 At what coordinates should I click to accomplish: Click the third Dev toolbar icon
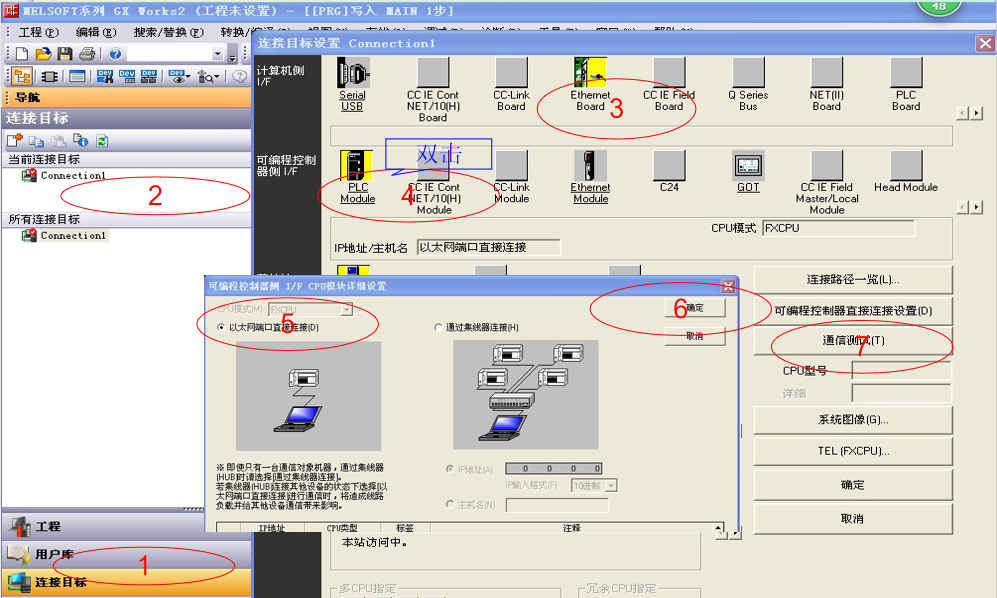tap(149, 77)
